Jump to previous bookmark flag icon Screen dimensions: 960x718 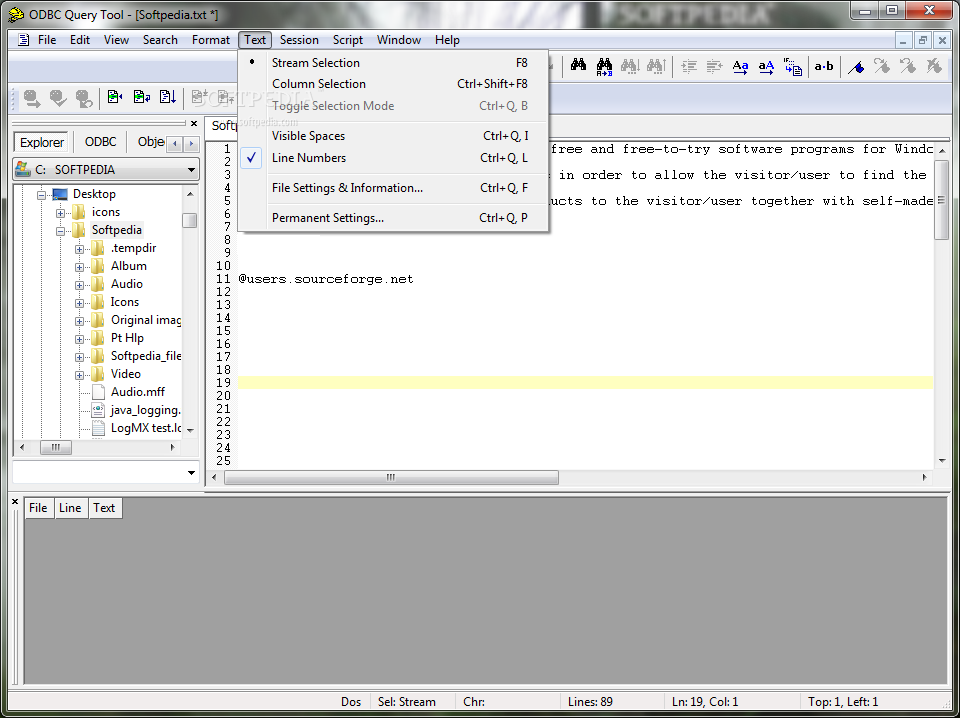(x=908, y=65)
